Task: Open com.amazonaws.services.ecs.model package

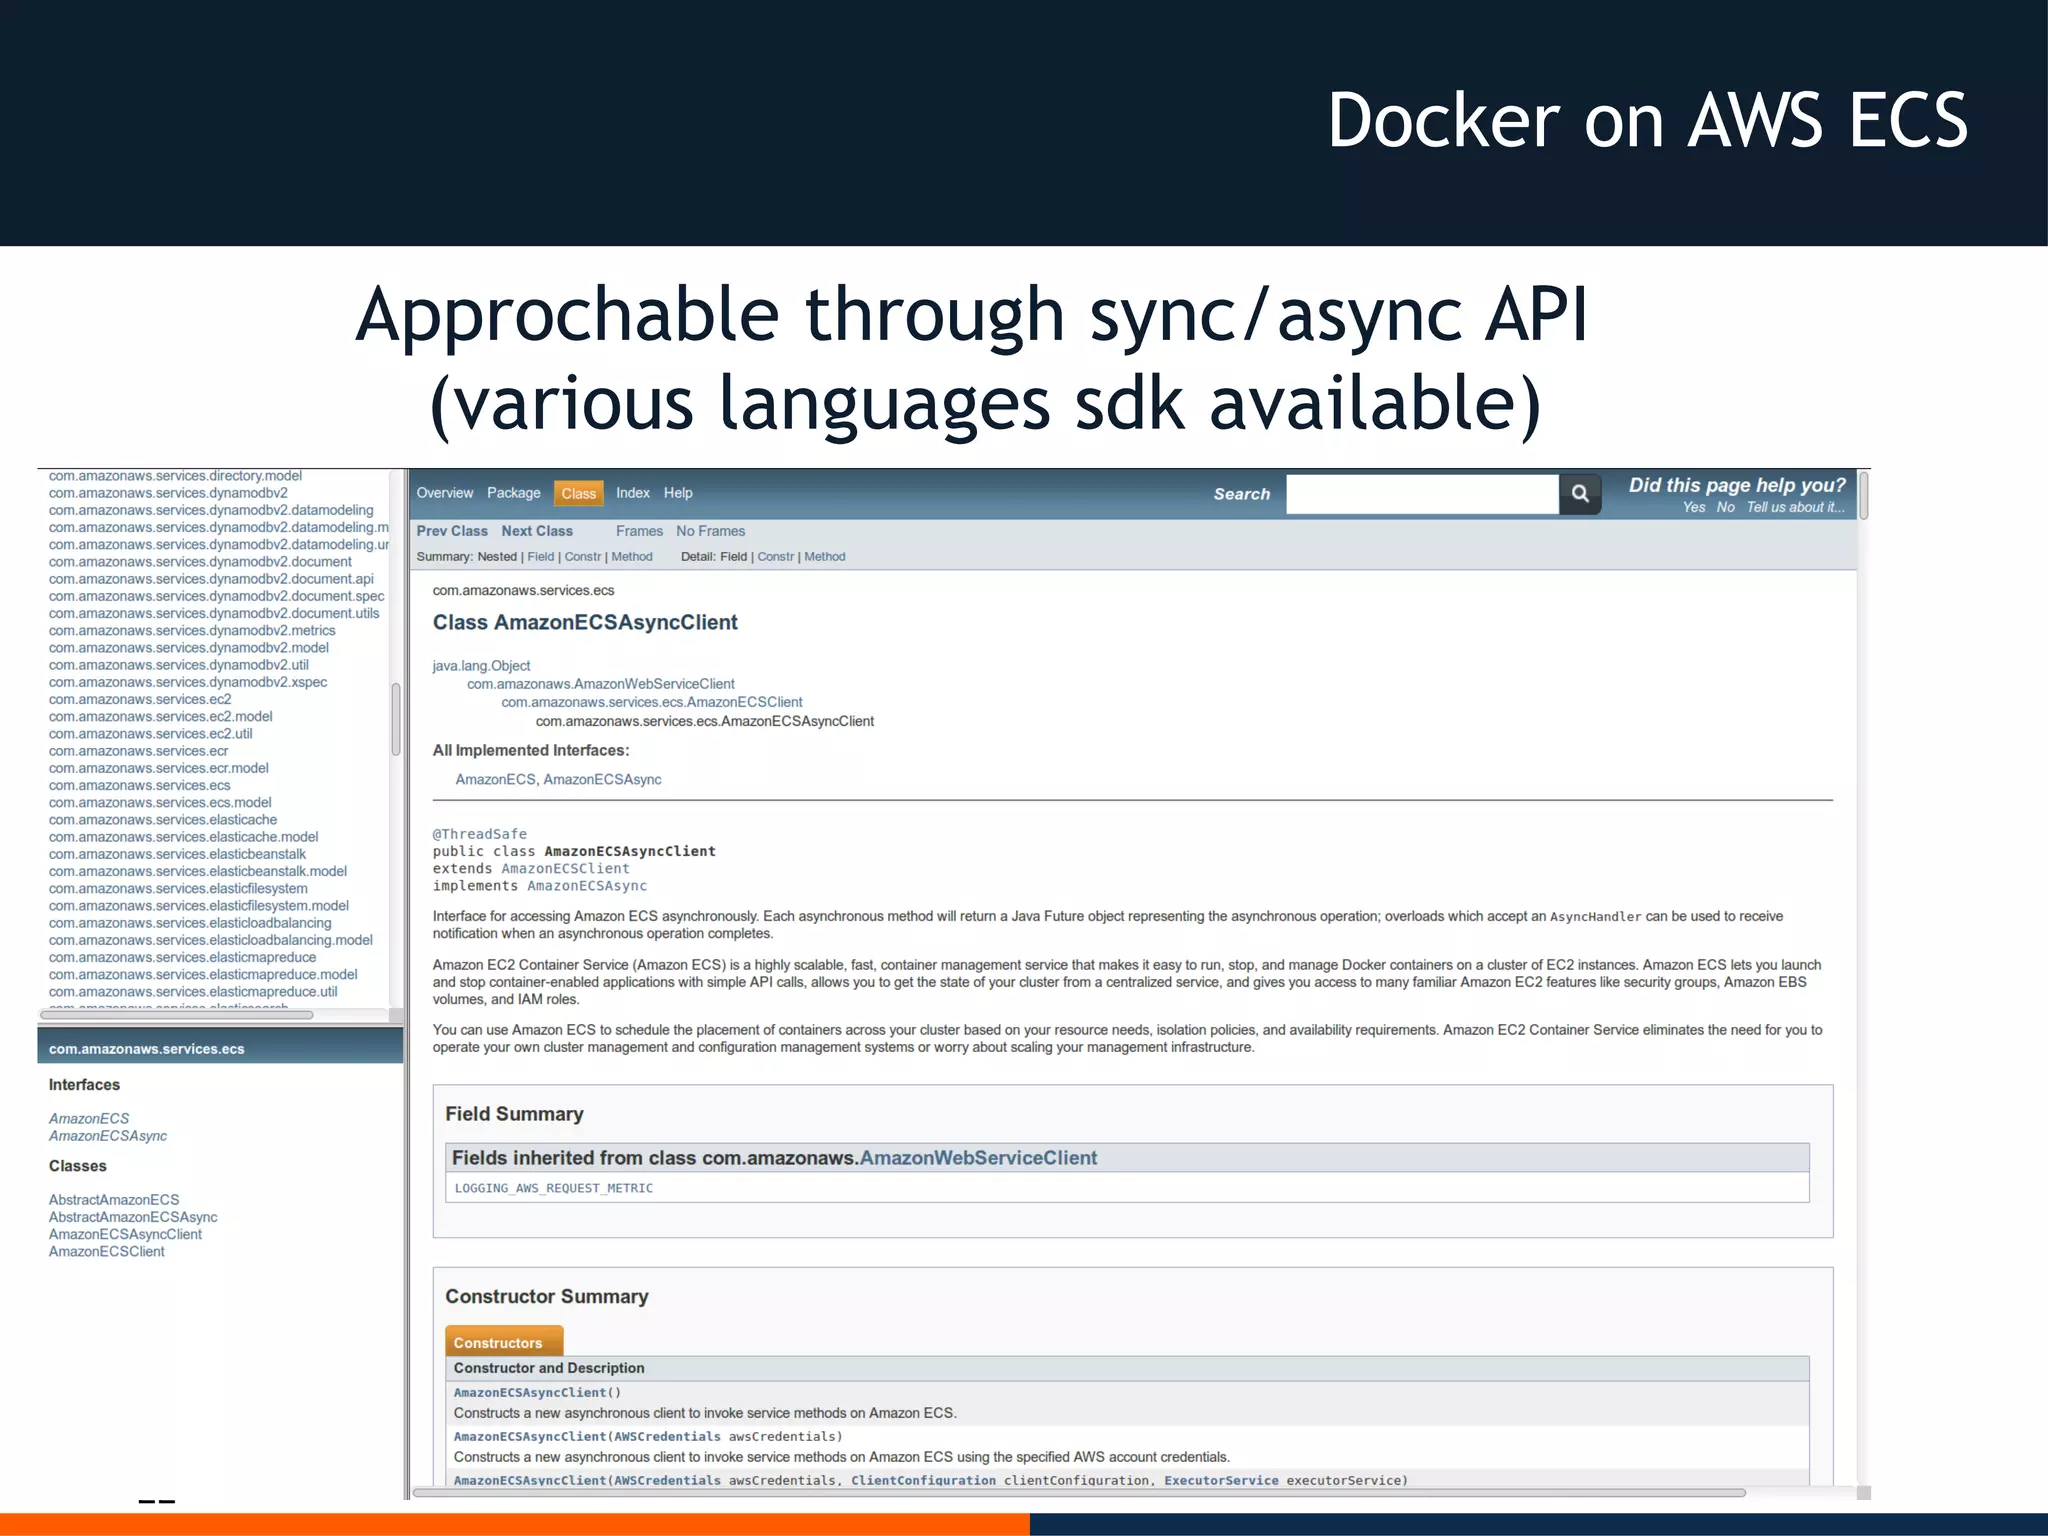Action: tap(160, 802)
